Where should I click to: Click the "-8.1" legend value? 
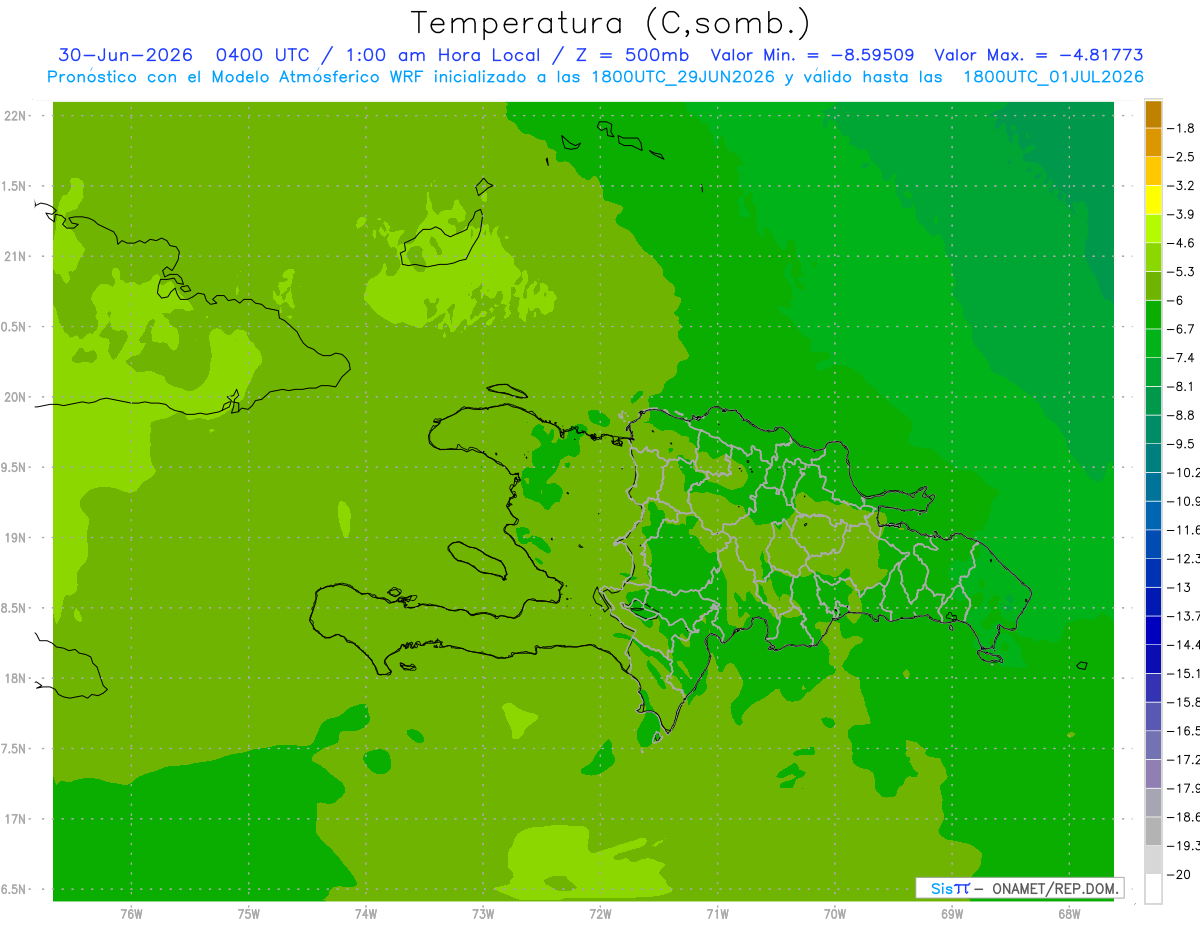pyautogui.click(x=1183, y=386)
